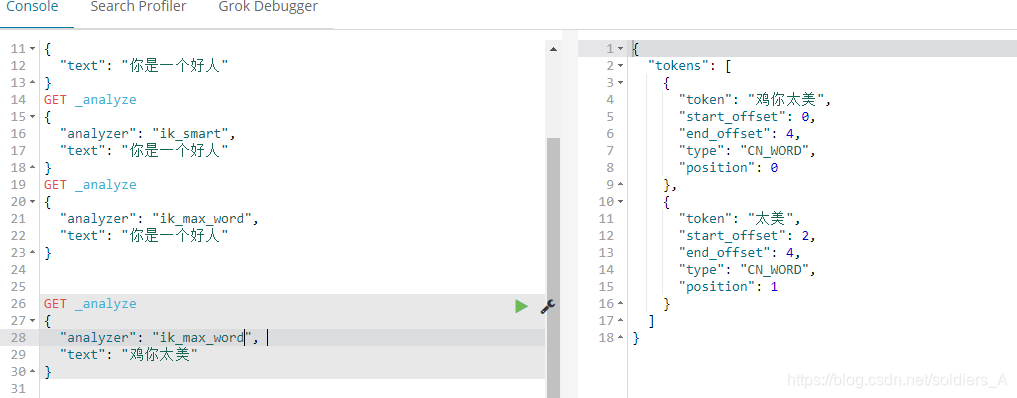Screen dimensions: 1017x398
Task: Collapse the block at editor line 27
Action: (33, 321)
